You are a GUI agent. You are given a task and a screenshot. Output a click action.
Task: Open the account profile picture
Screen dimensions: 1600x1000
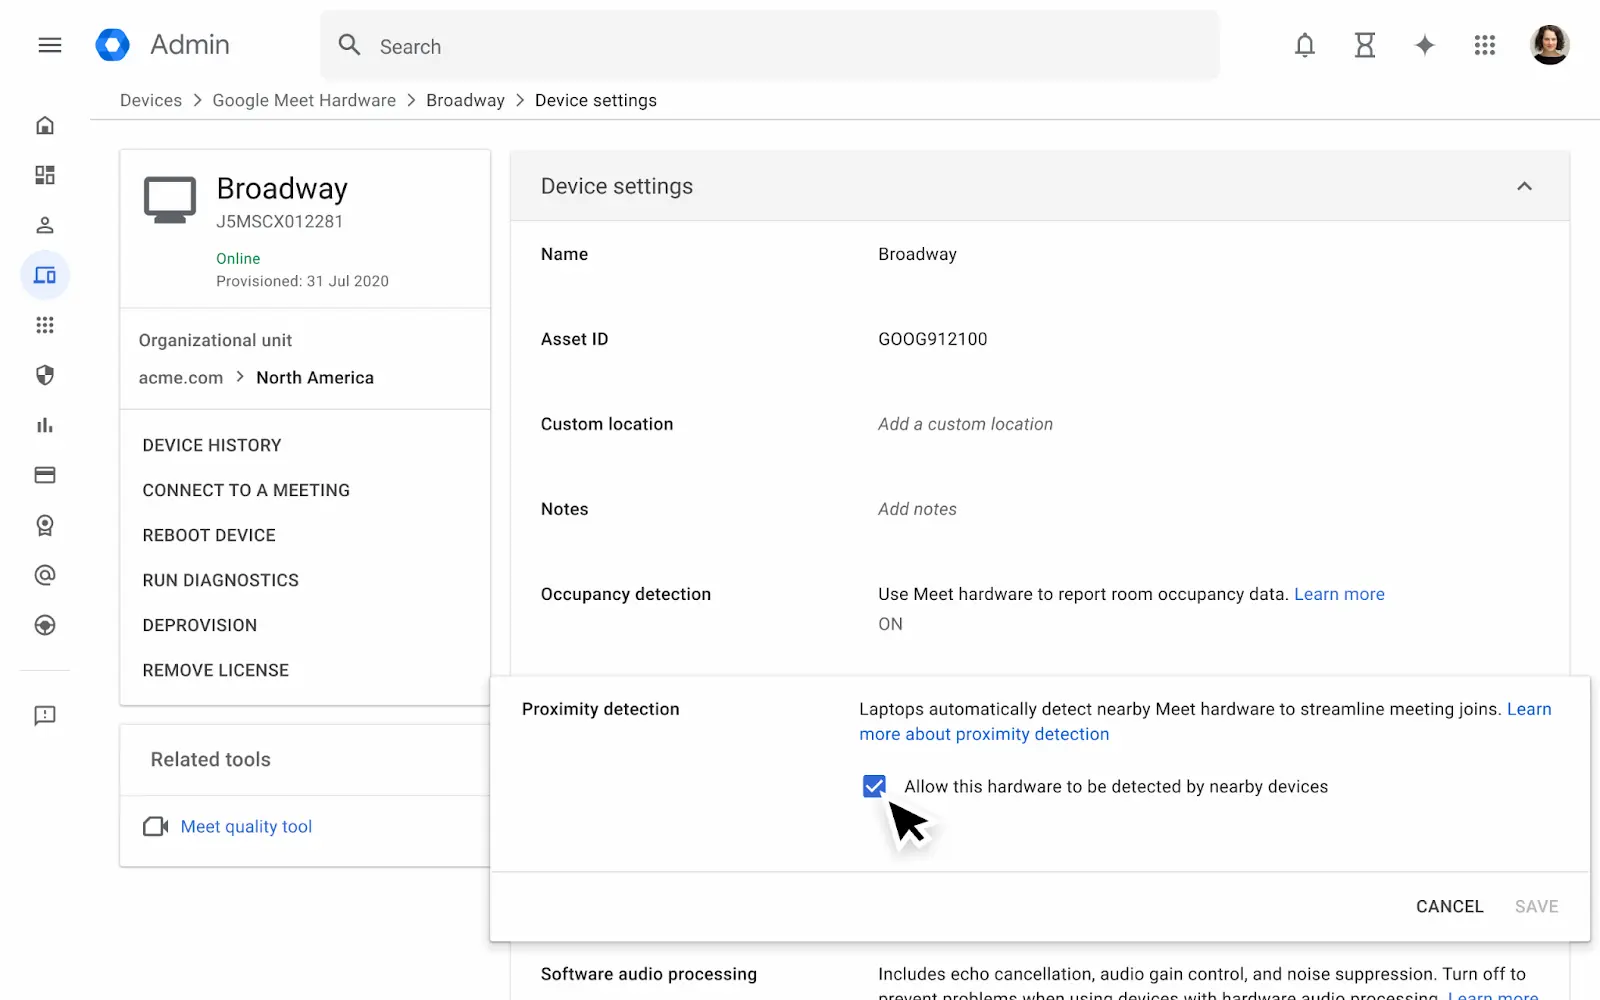click(1550, 45)
